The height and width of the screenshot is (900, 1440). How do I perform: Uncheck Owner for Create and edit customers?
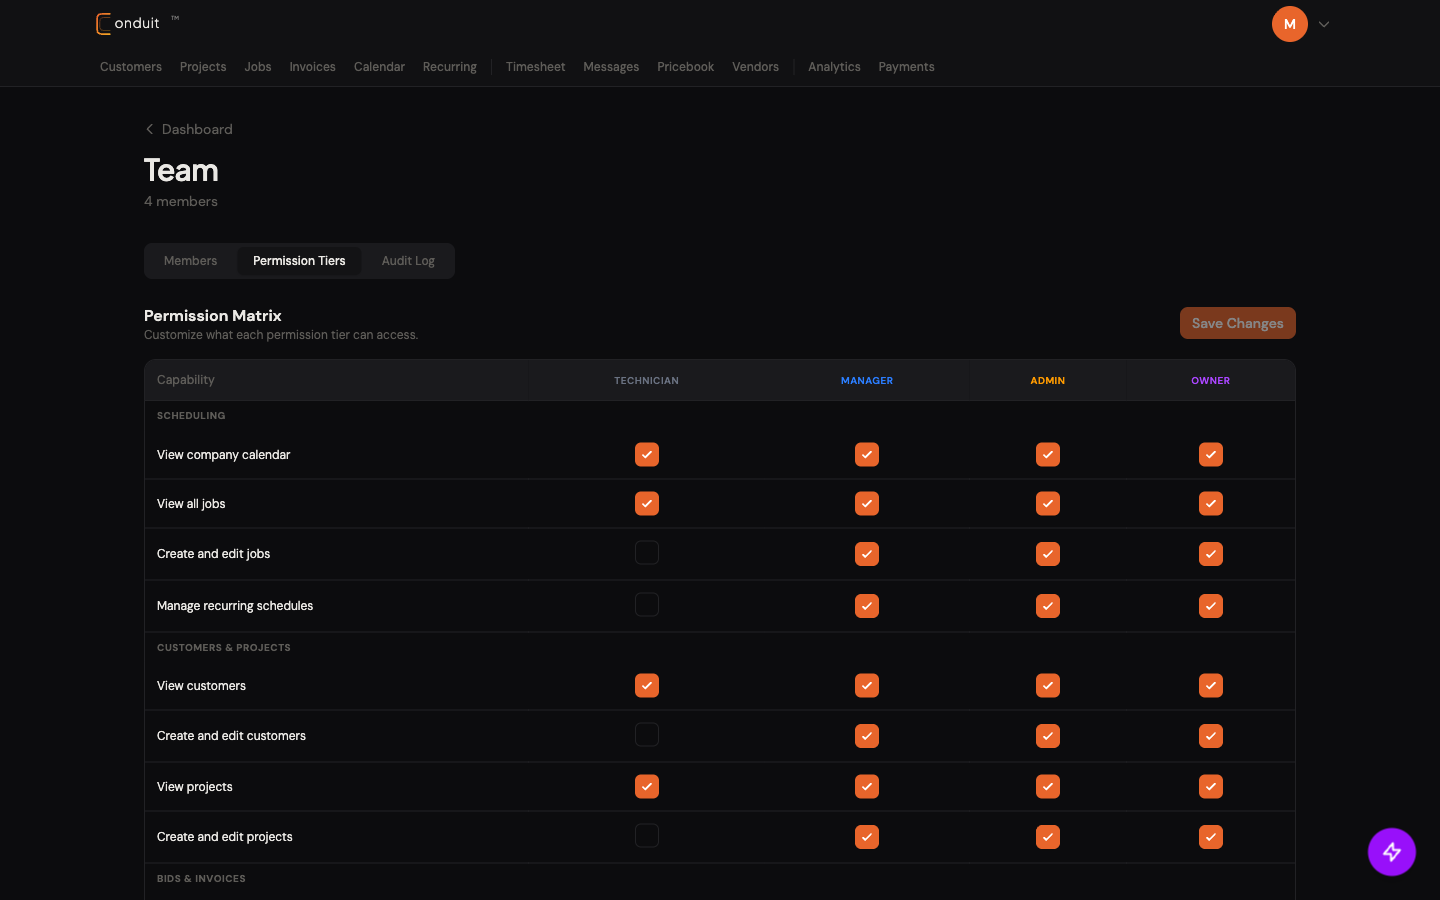click(1211, 736)
